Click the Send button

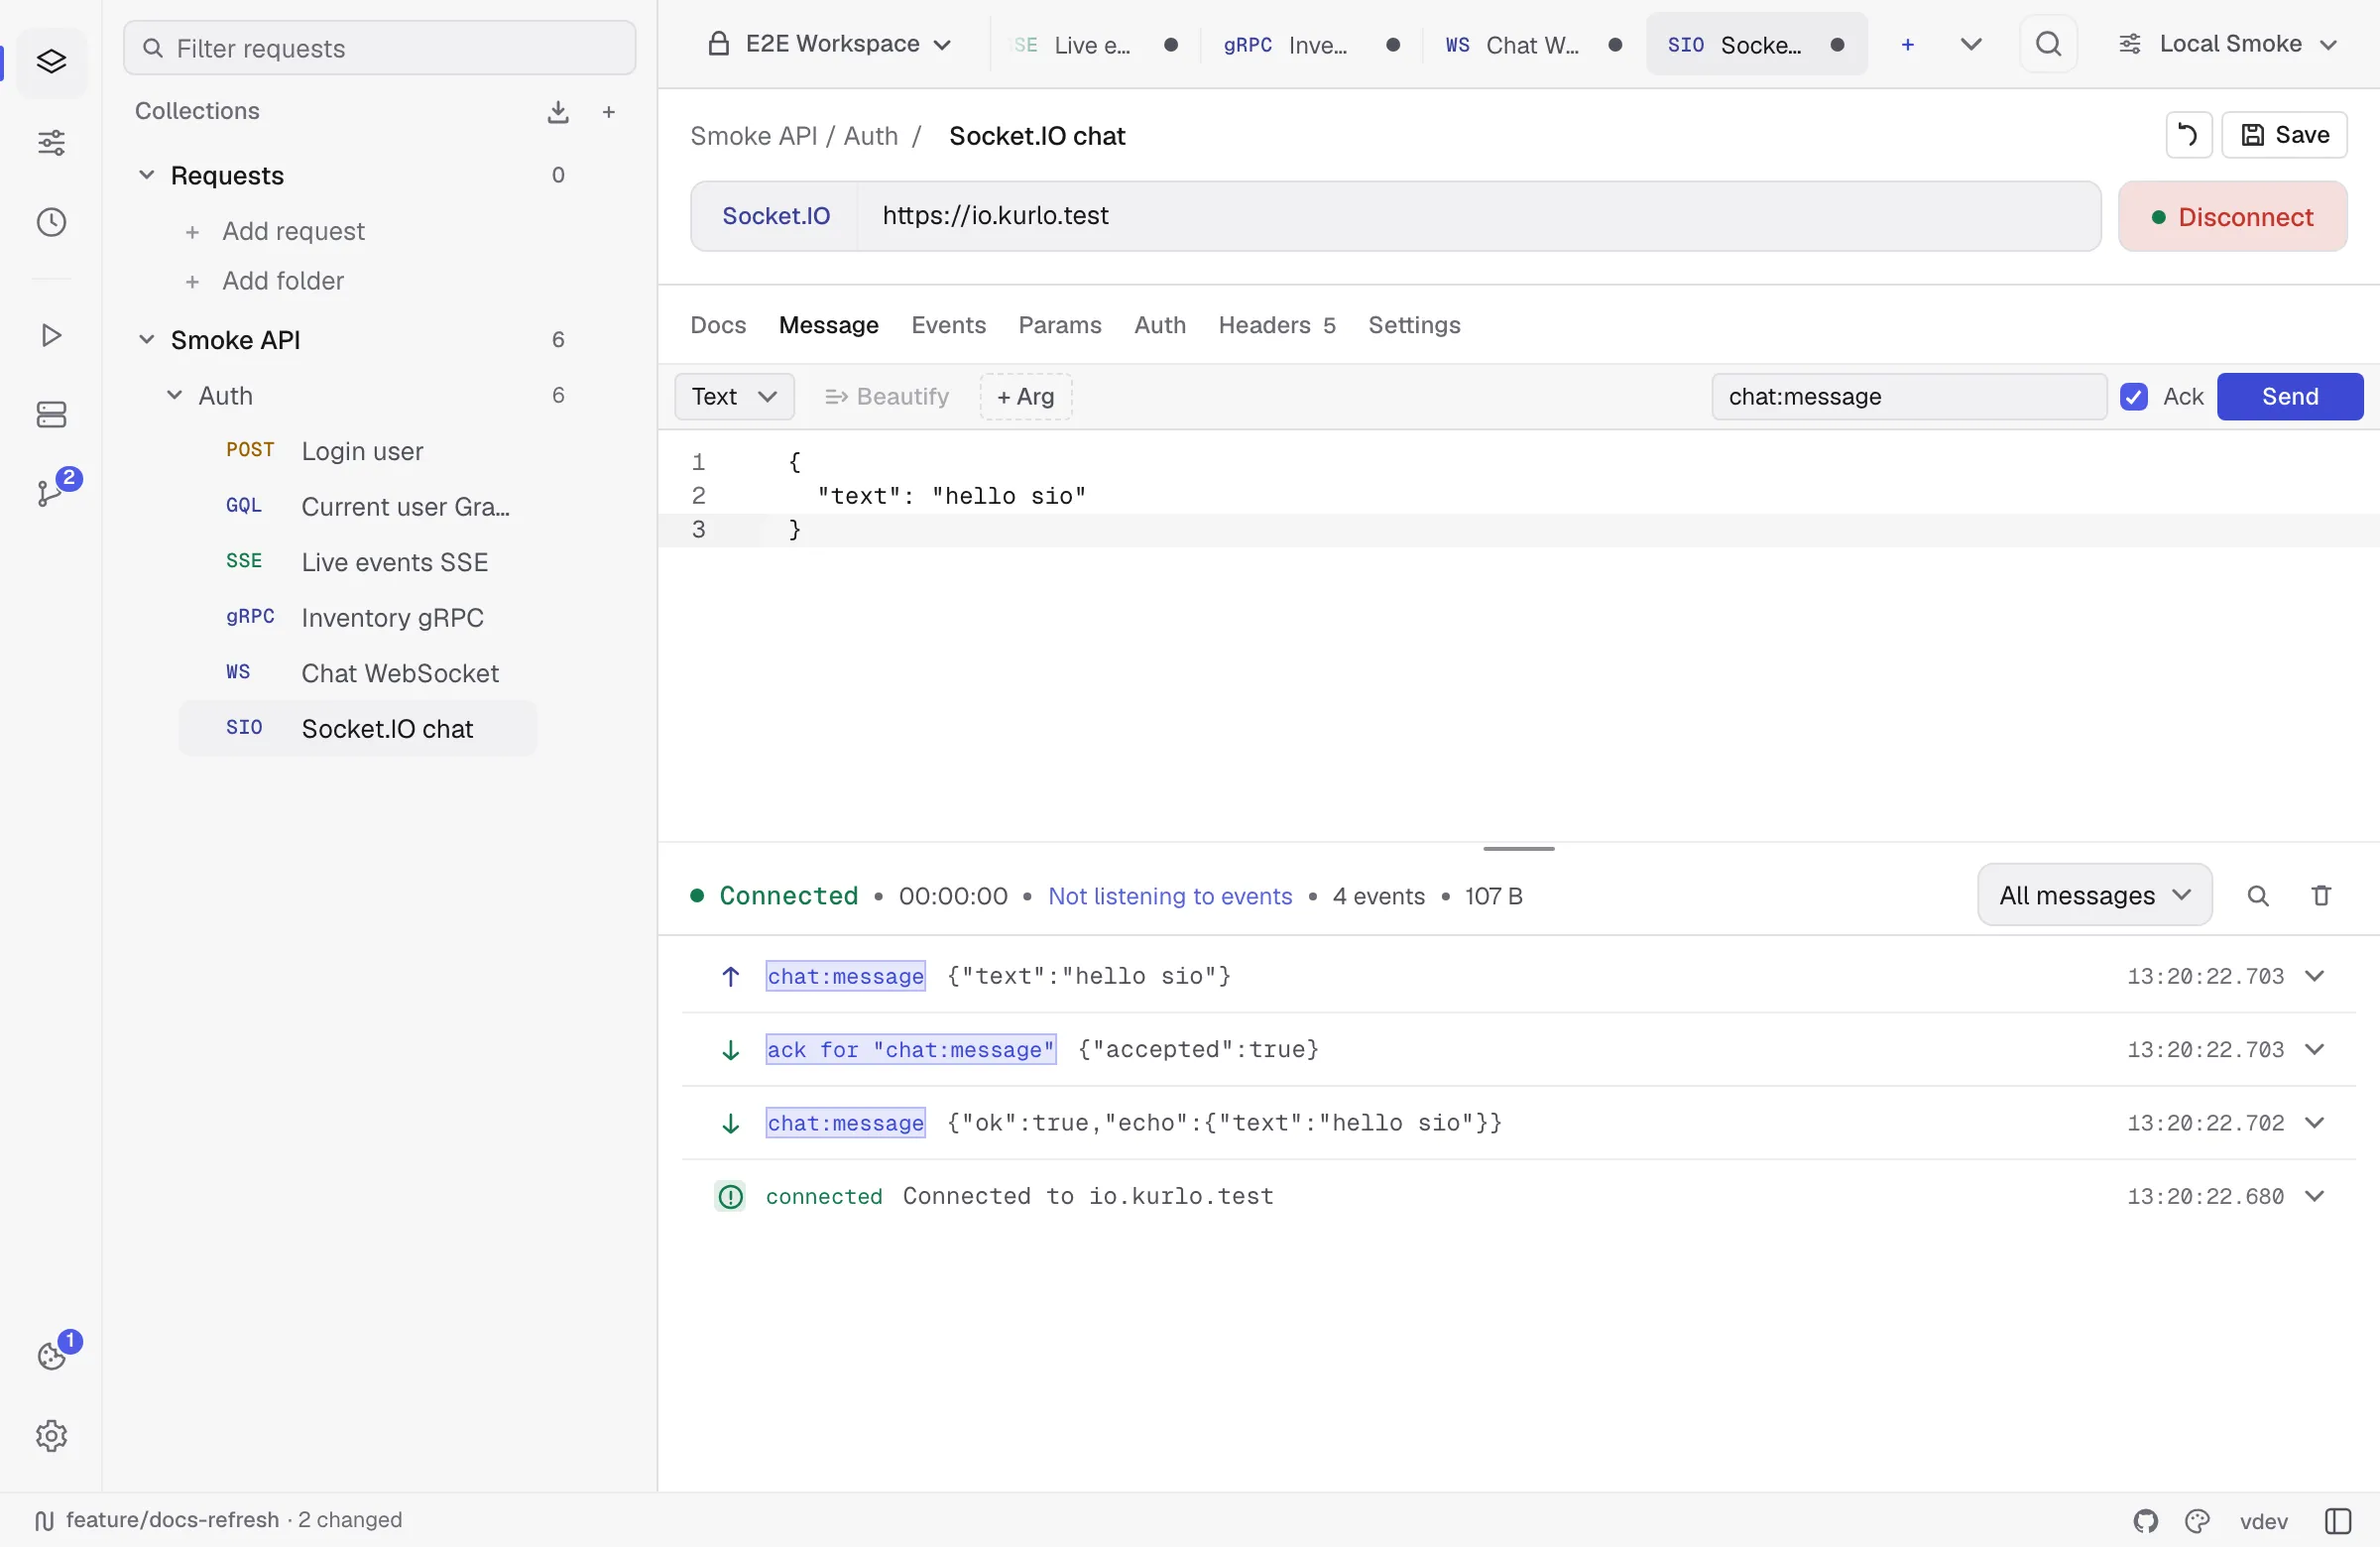(2290, 397)
